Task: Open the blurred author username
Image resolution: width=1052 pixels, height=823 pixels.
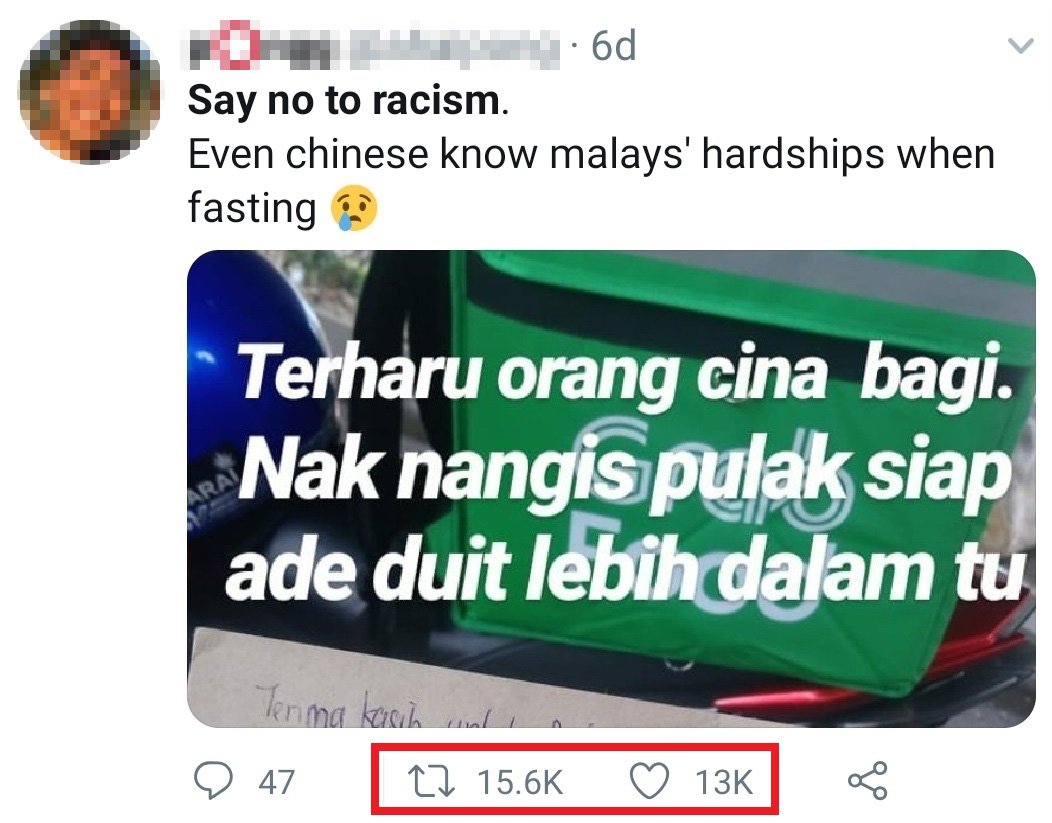Action: click(374, 46)
